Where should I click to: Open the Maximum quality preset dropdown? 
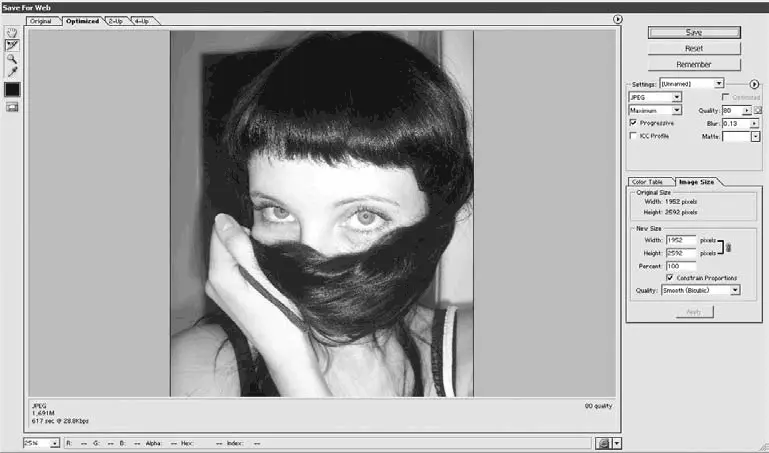tap(654, 110)
